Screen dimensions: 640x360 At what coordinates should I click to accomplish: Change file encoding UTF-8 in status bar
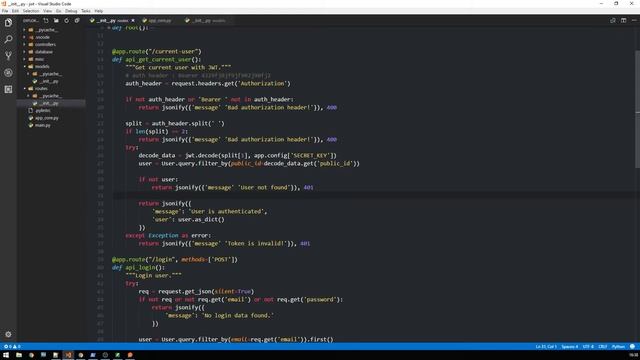(x=588, y=347)
